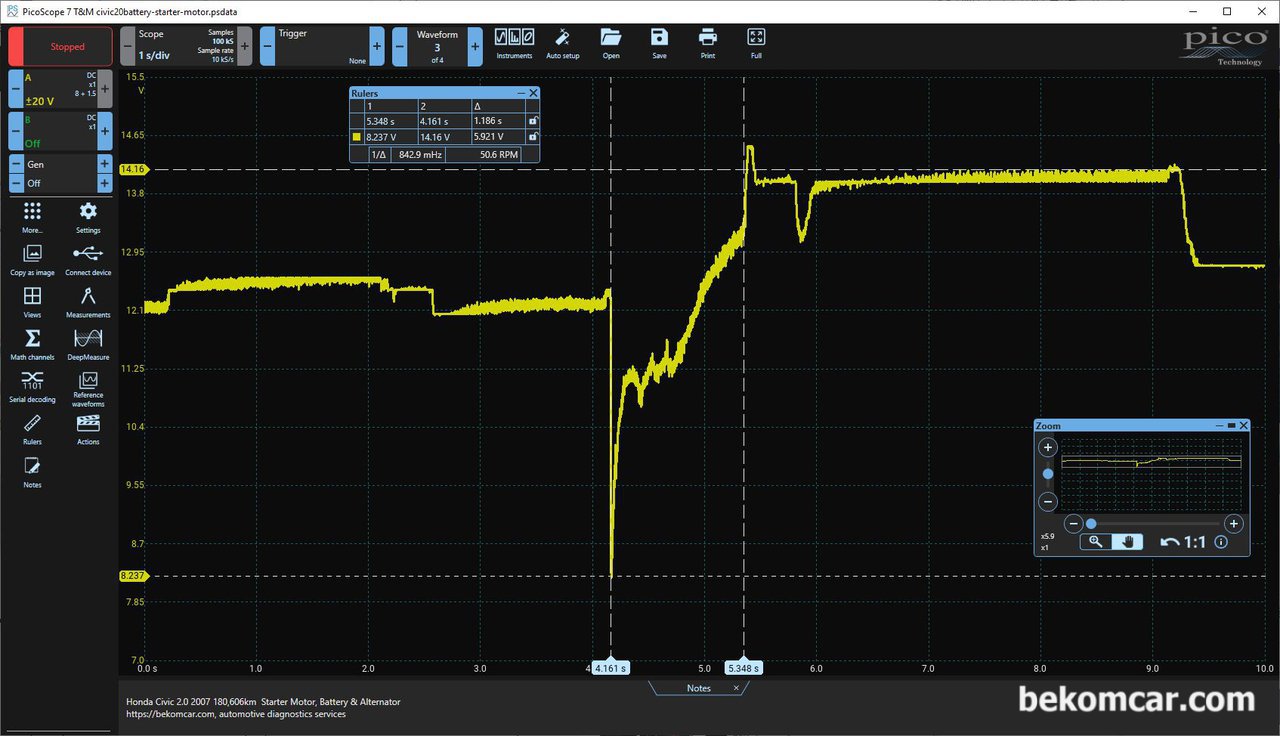
Task: Open a waveform file
Action: (x=611, y=43)
